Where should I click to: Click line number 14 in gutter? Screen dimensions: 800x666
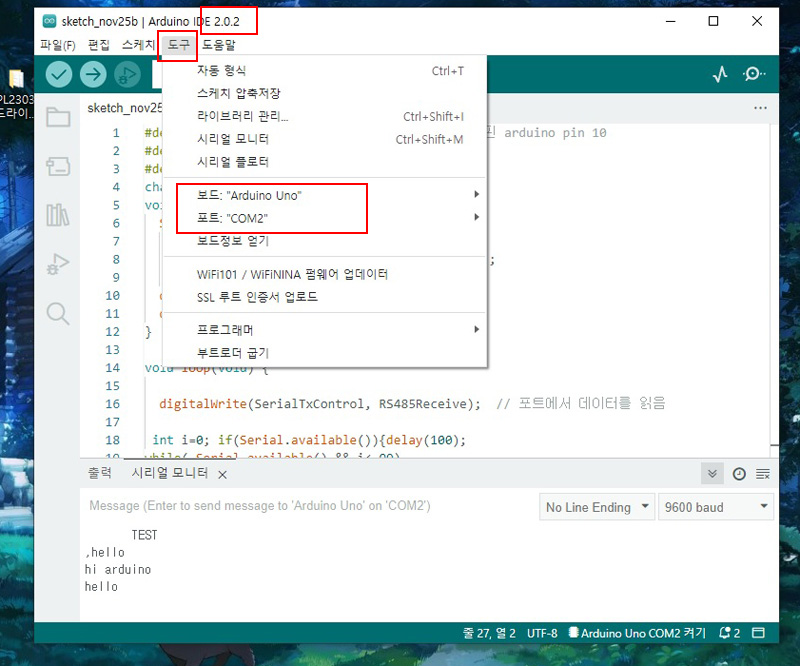113,367
